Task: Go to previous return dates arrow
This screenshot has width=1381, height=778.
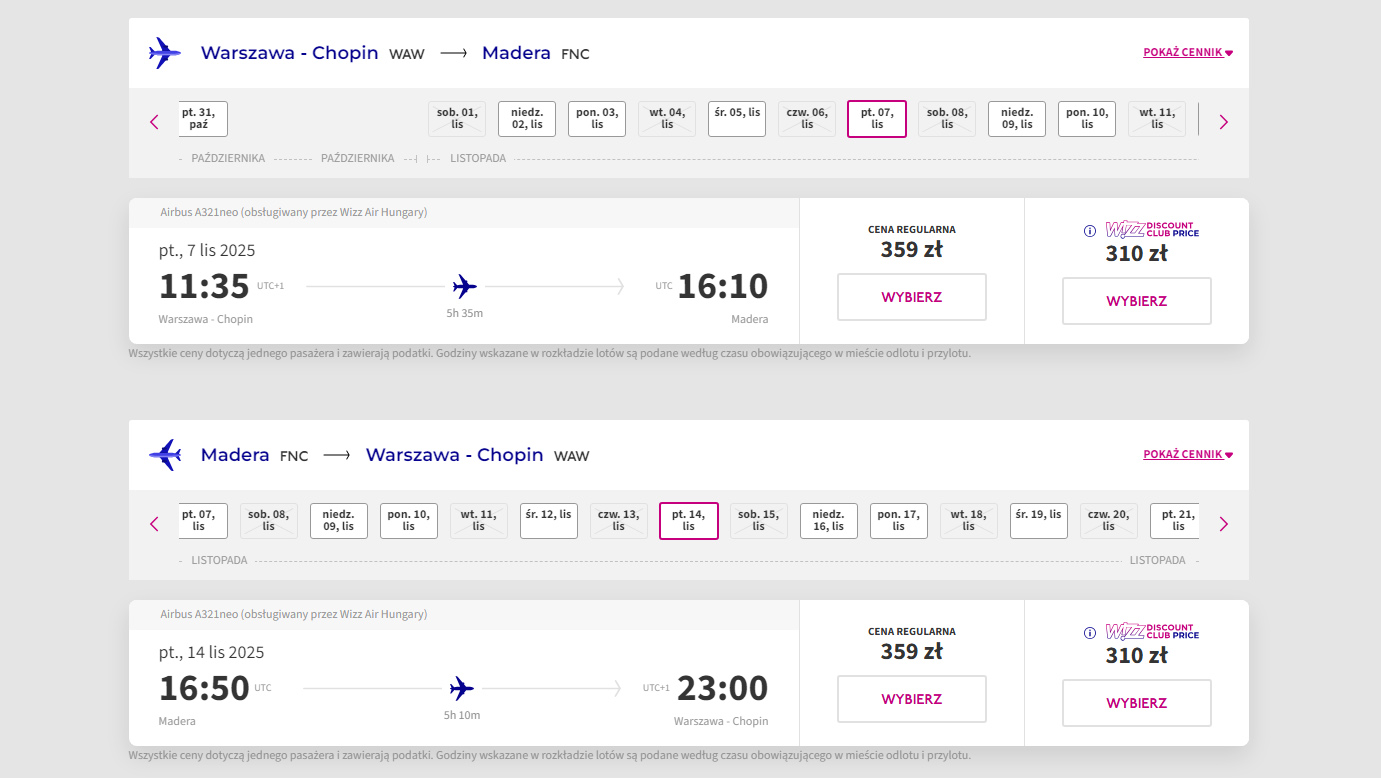Action: (x=154, y=524)
